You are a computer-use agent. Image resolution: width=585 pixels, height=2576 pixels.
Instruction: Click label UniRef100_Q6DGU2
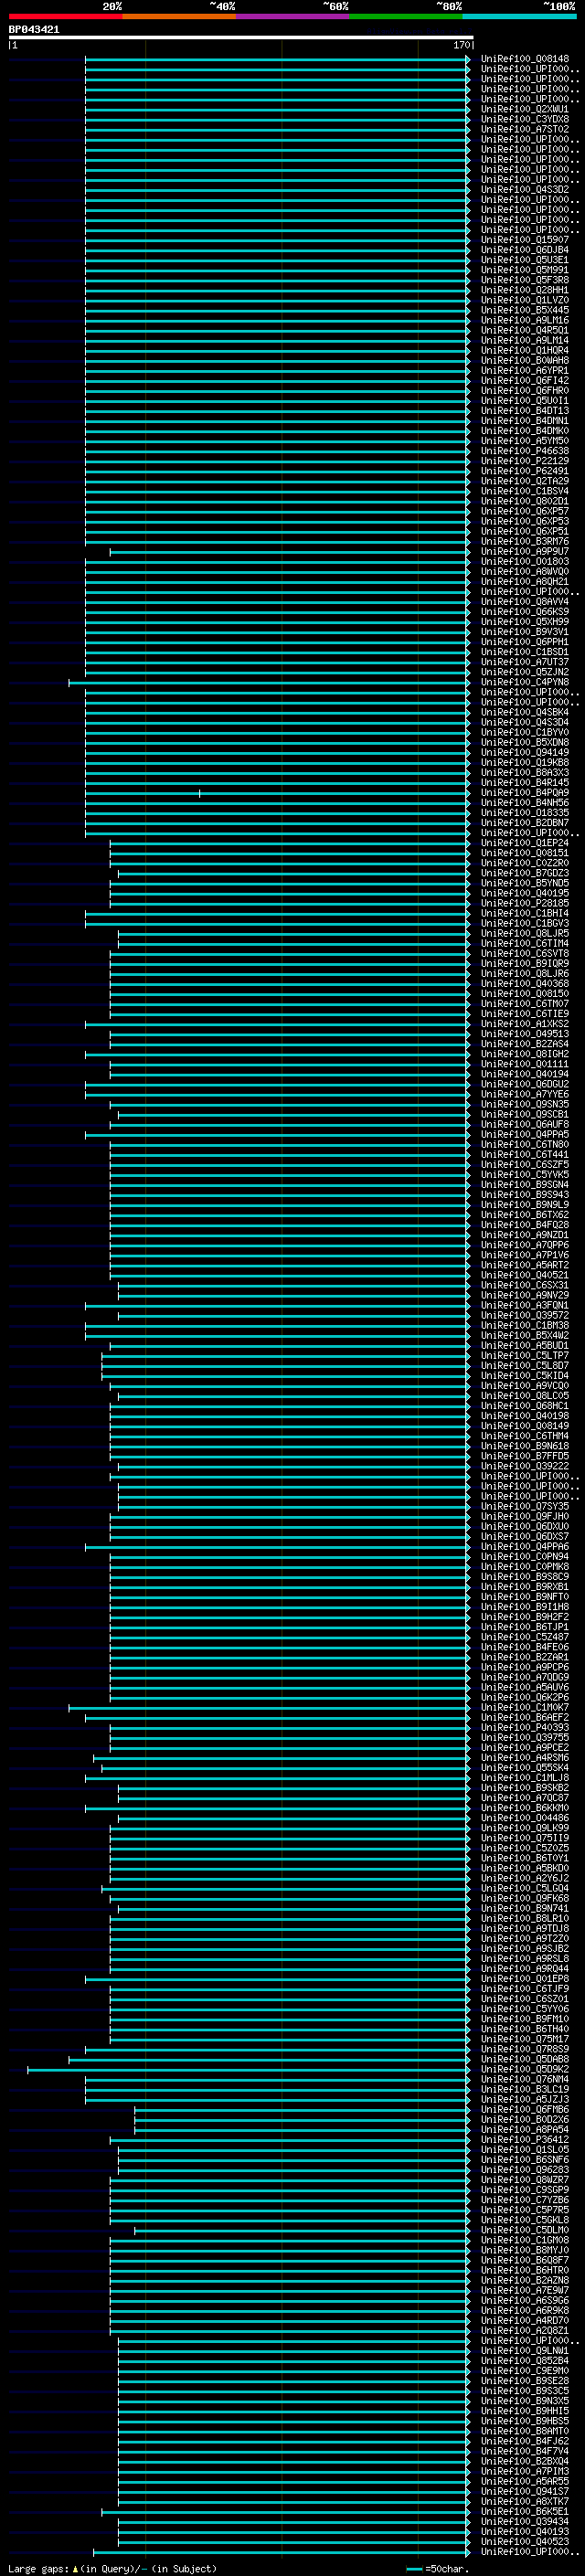tap(525, 1084)
